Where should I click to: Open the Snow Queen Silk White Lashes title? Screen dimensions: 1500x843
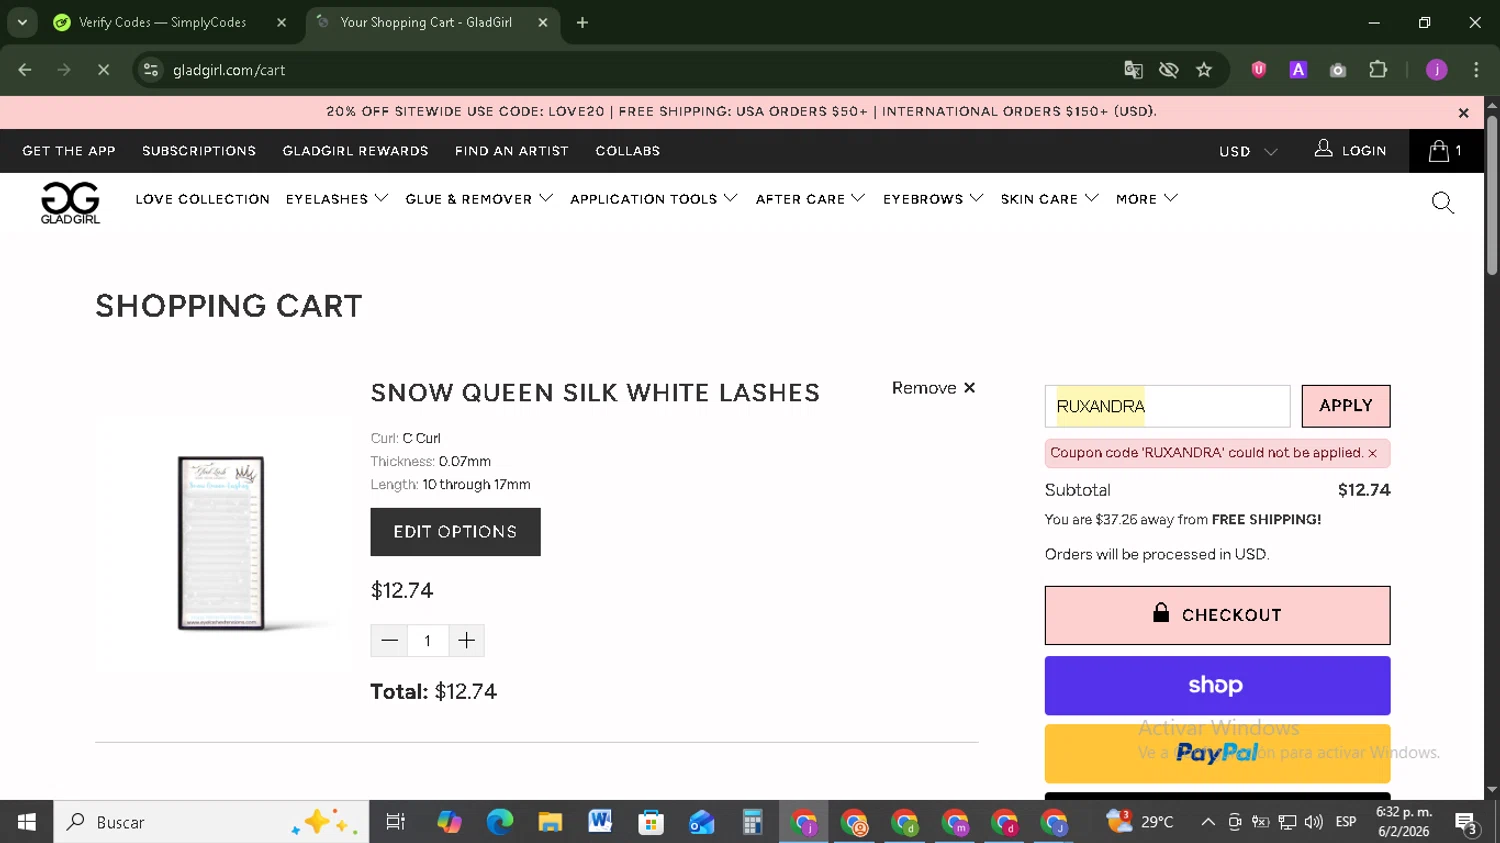click(595, 393)
